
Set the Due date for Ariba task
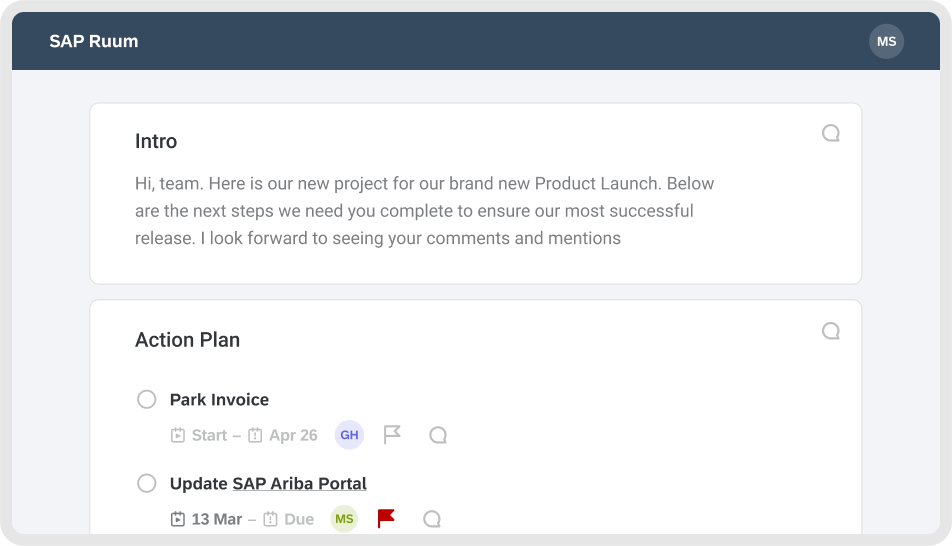coord(299,519)
